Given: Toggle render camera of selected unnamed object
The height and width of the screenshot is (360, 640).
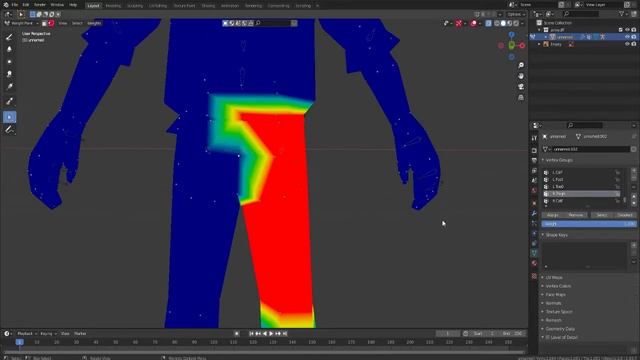Looking at the screenshot, I should coord(634,37).
